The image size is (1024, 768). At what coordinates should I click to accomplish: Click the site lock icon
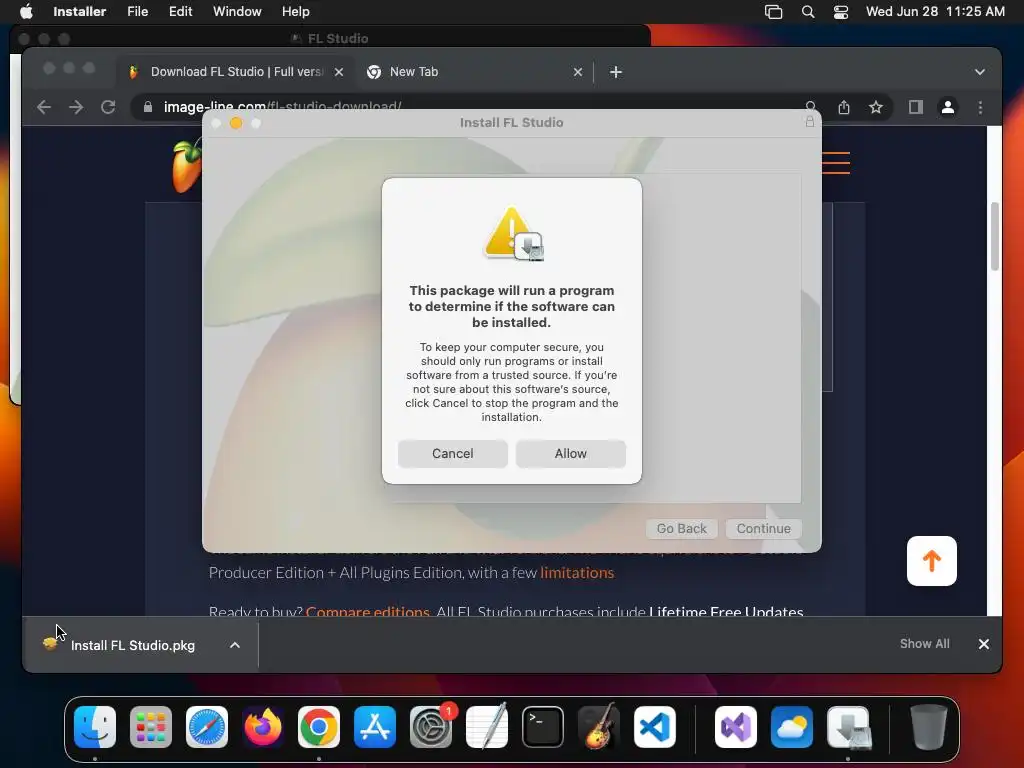tap(148, 107)
